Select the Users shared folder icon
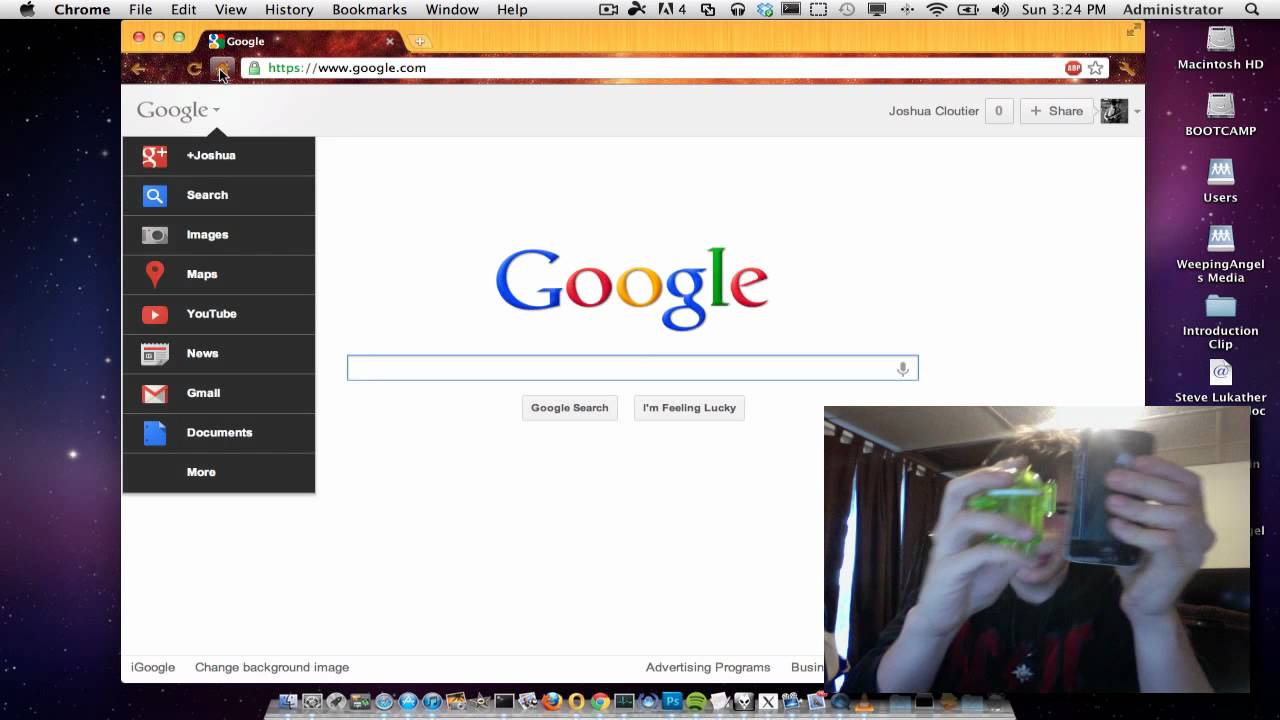 click(x=1220, y=181)
